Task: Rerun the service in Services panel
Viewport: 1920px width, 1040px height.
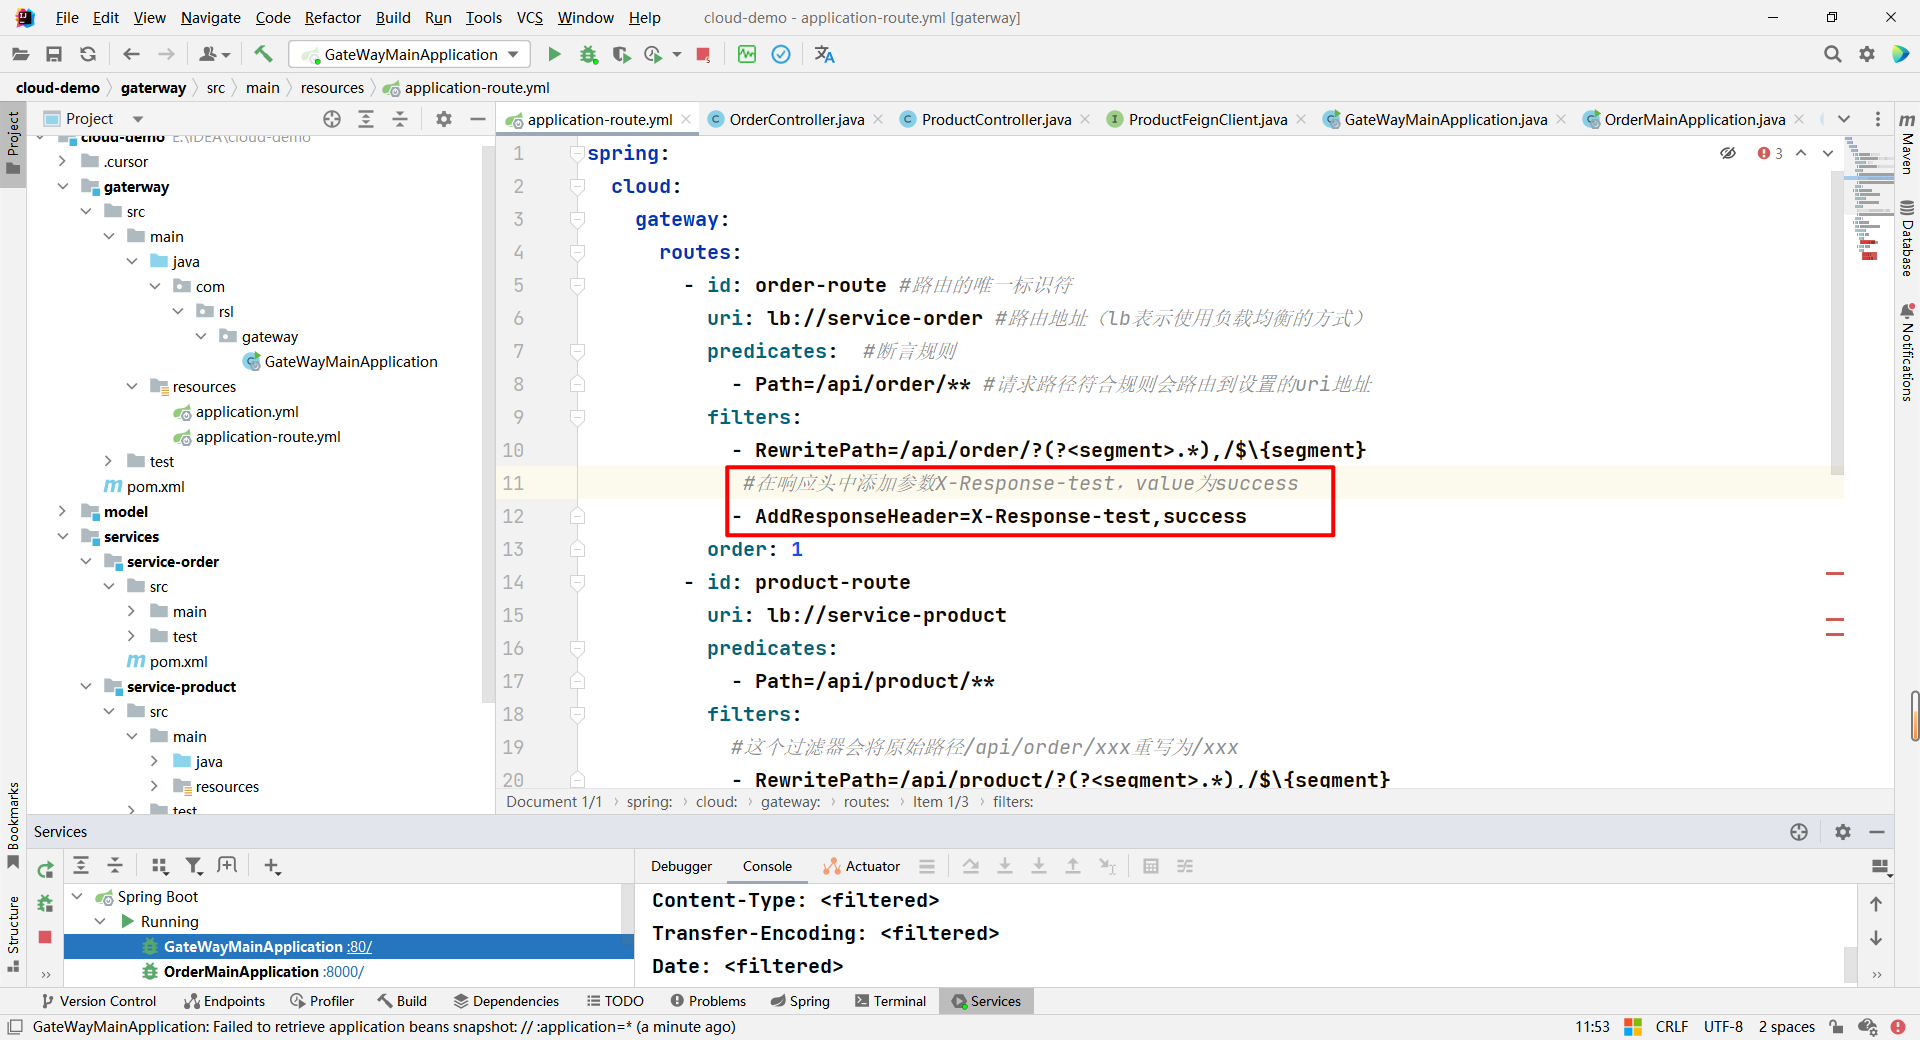Action: point(45,870)
